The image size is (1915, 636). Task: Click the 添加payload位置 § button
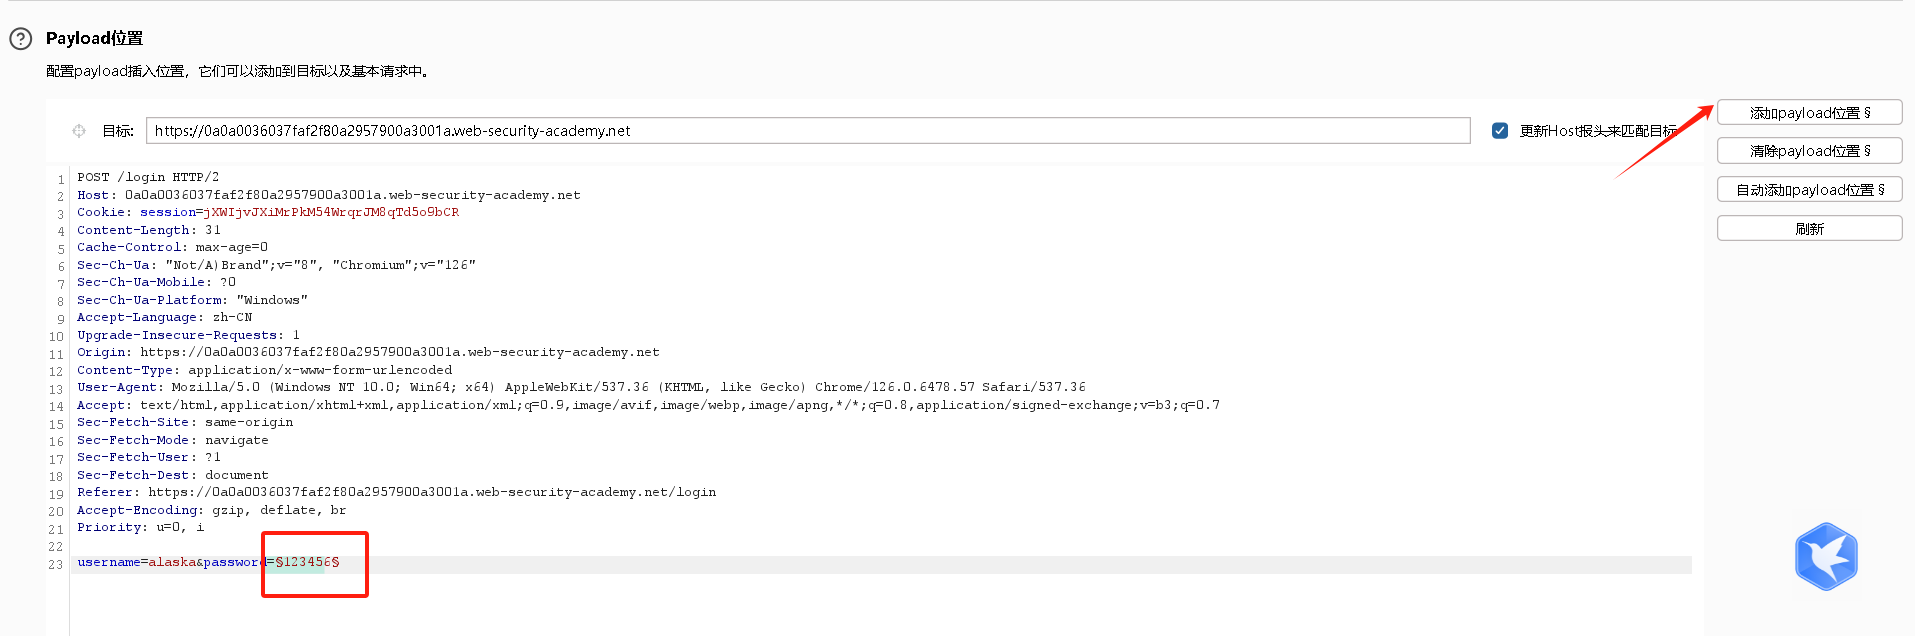coord(1809,113)
